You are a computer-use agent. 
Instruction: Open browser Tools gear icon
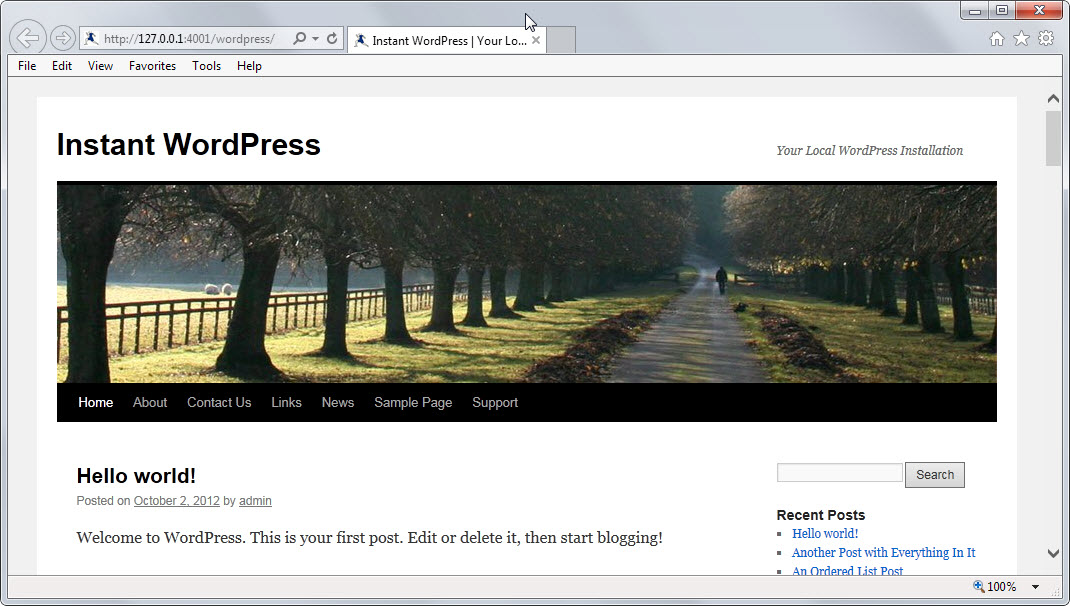(1046, 38)
